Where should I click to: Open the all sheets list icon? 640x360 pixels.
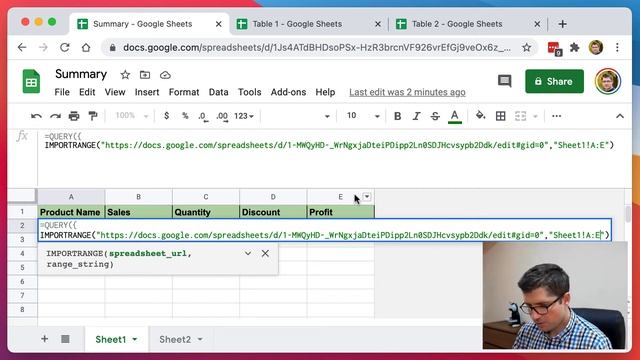click(x=65, y=339)
